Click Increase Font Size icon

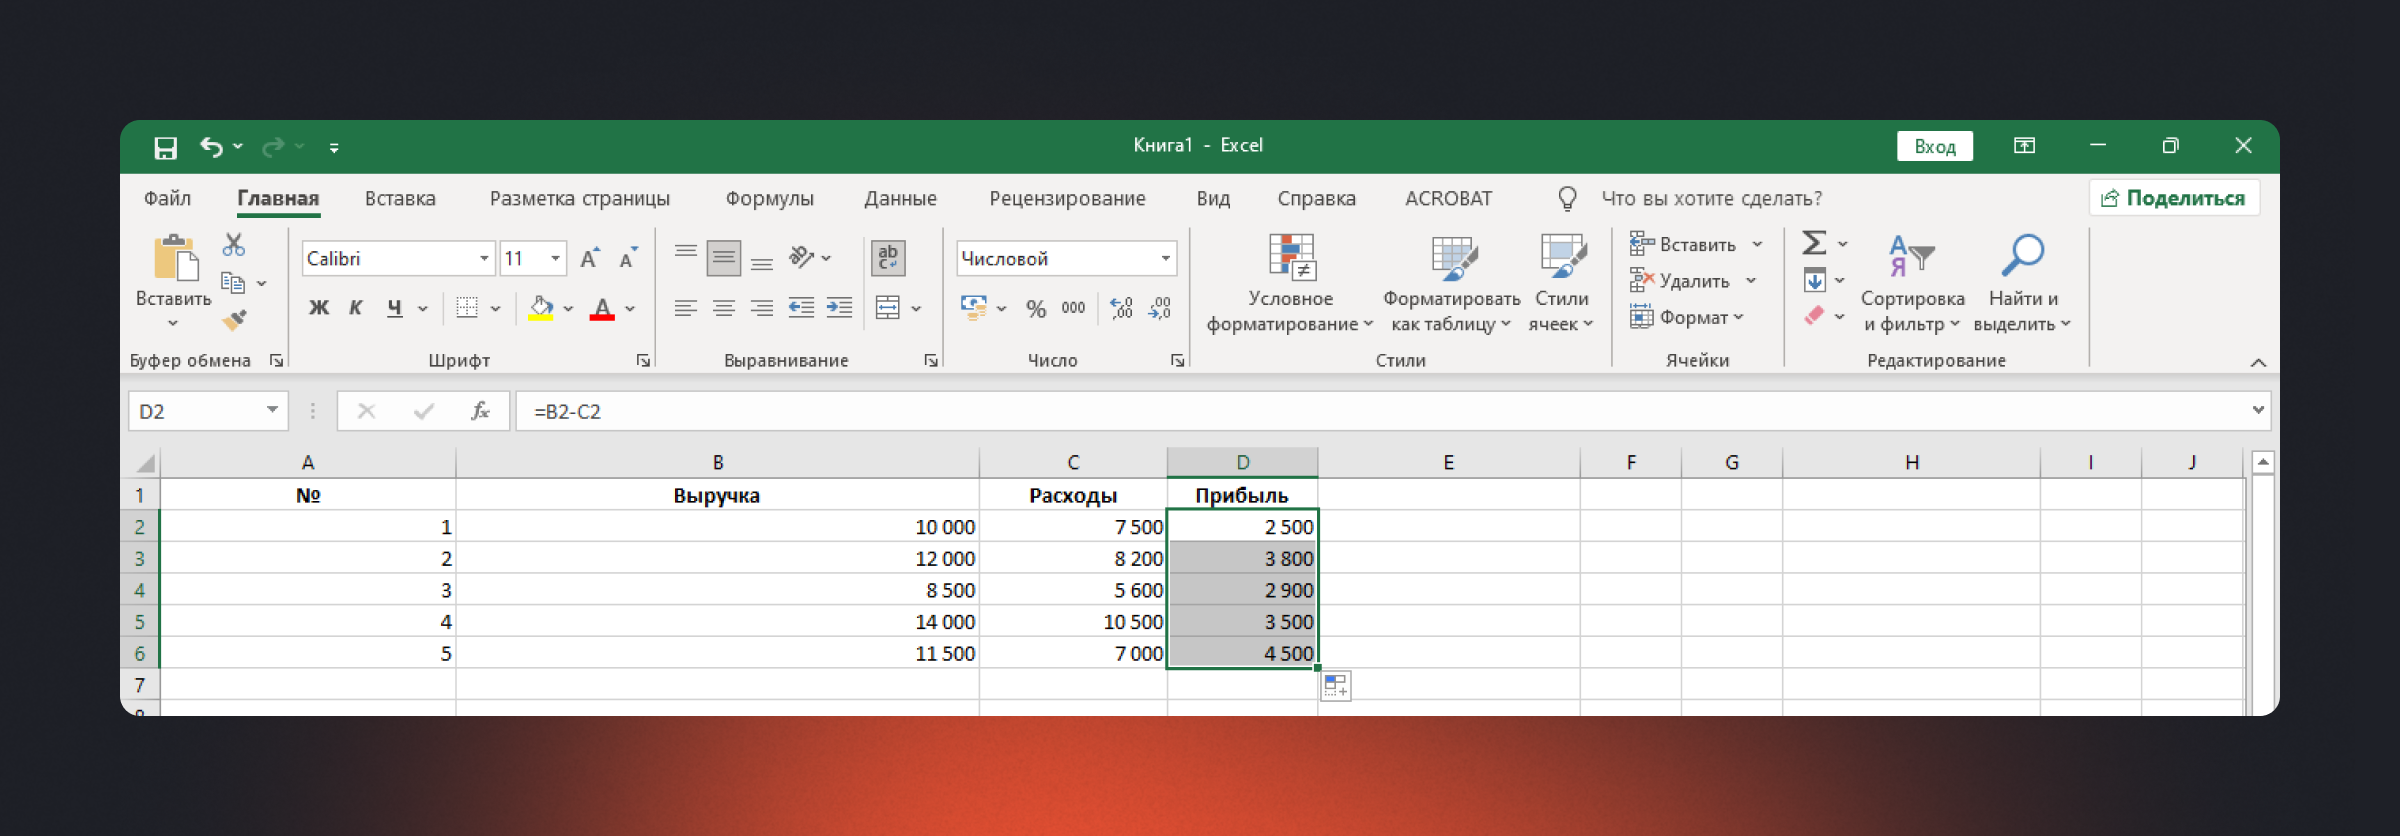pyautogui.click(x=590, y=258)
